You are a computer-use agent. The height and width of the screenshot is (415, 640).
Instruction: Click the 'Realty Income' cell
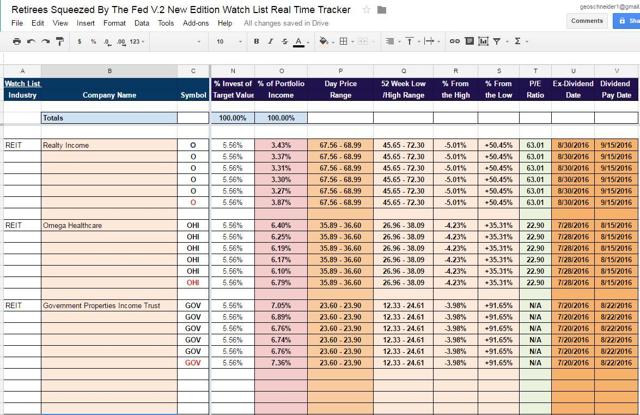point(109,145)
